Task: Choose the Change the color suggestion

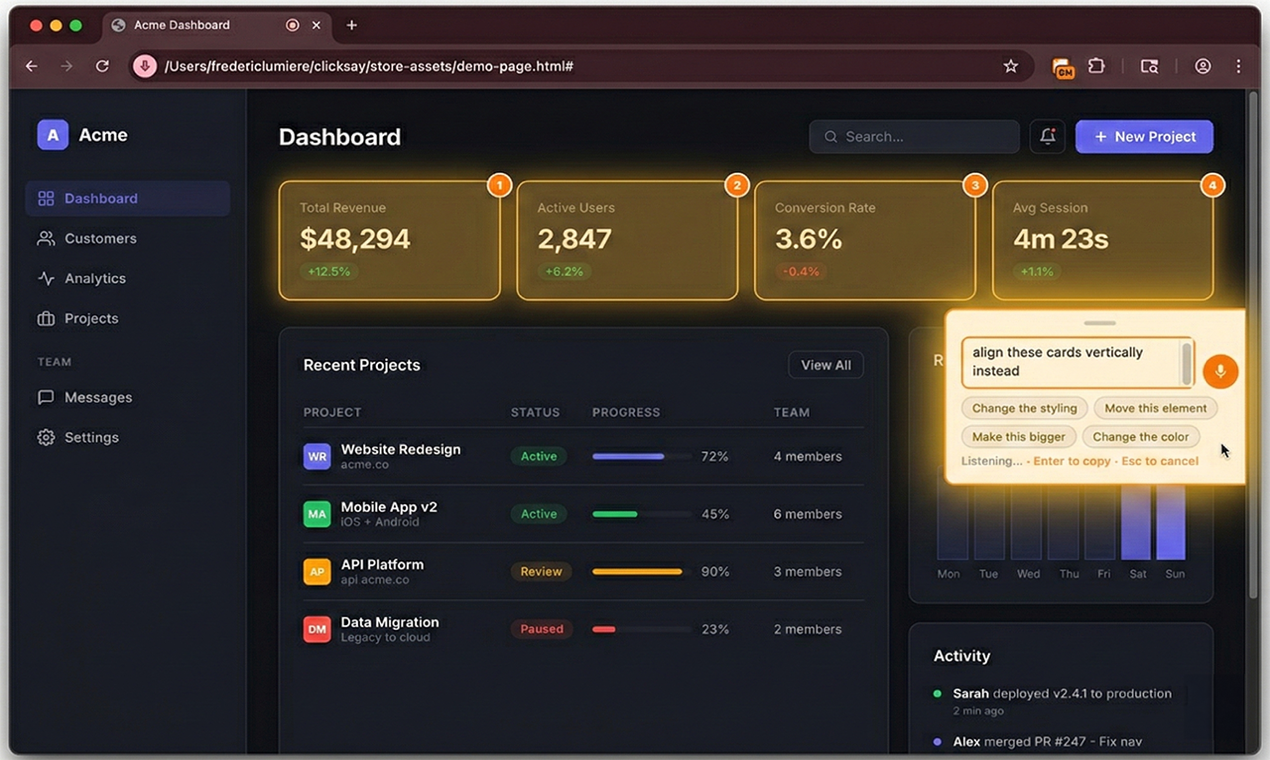Action: (x=1141, y=437)
